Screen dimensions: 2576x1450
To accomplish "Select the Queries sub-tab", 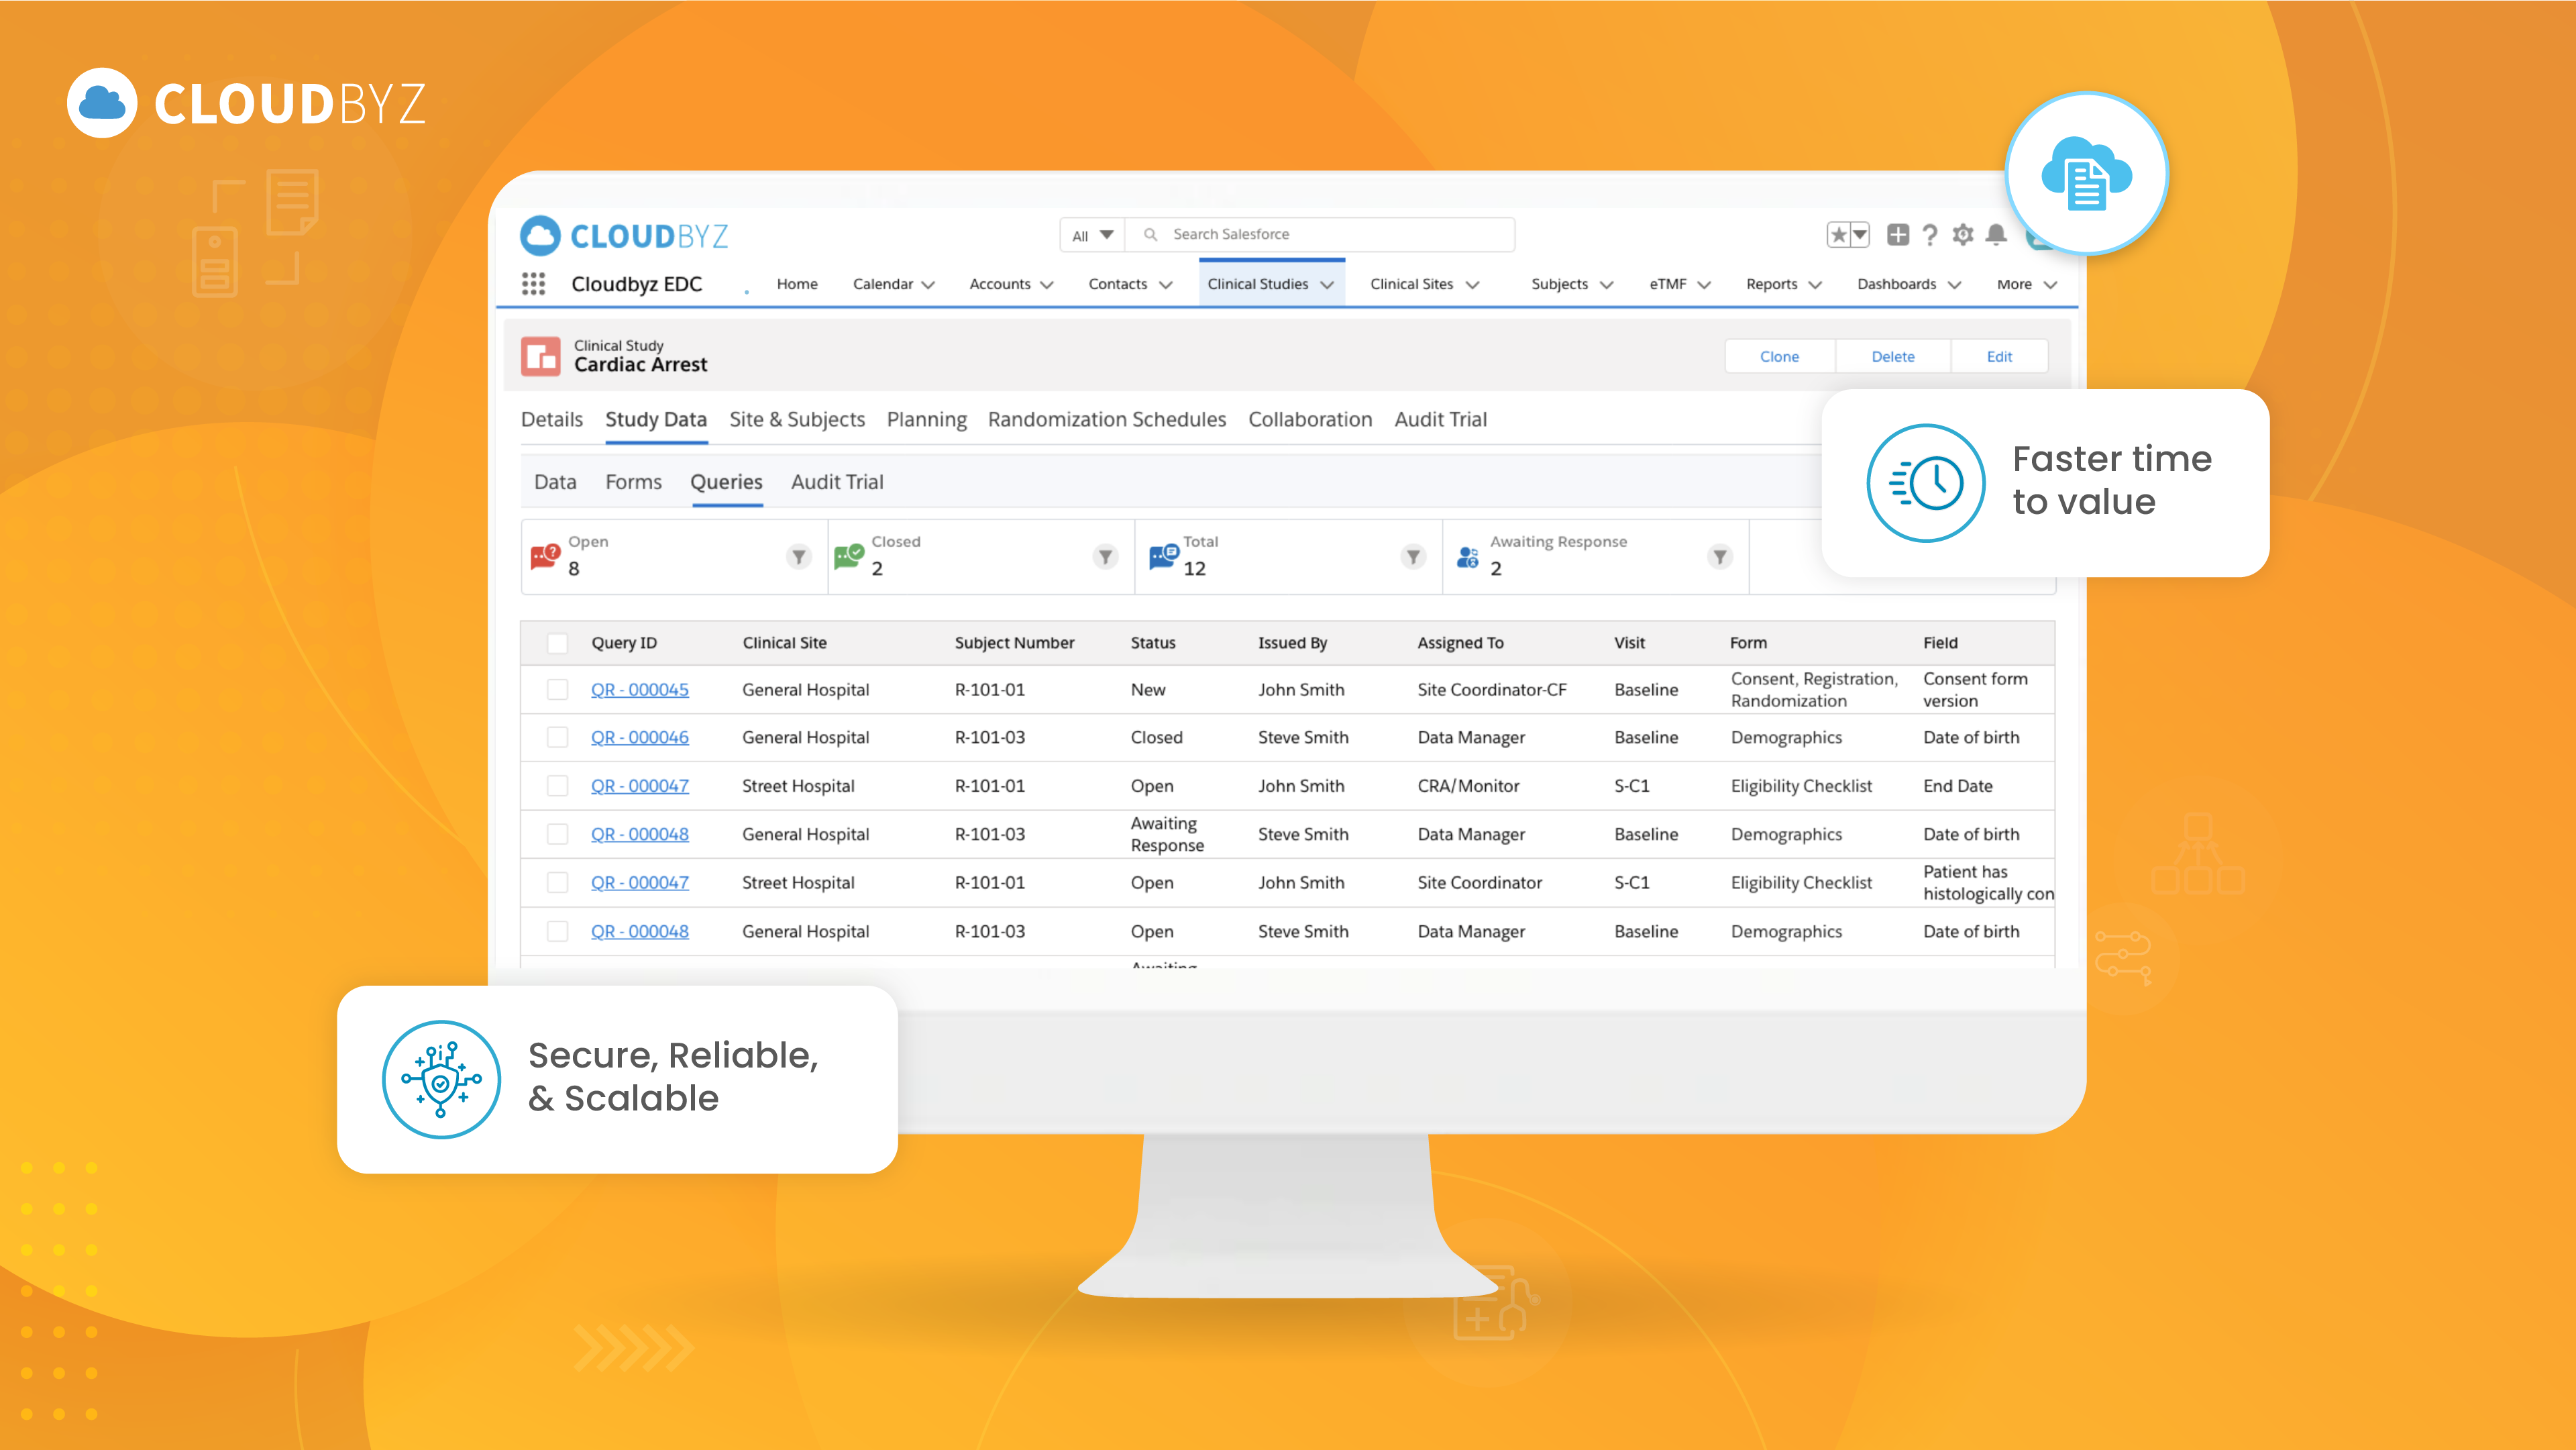I will 726,482.
